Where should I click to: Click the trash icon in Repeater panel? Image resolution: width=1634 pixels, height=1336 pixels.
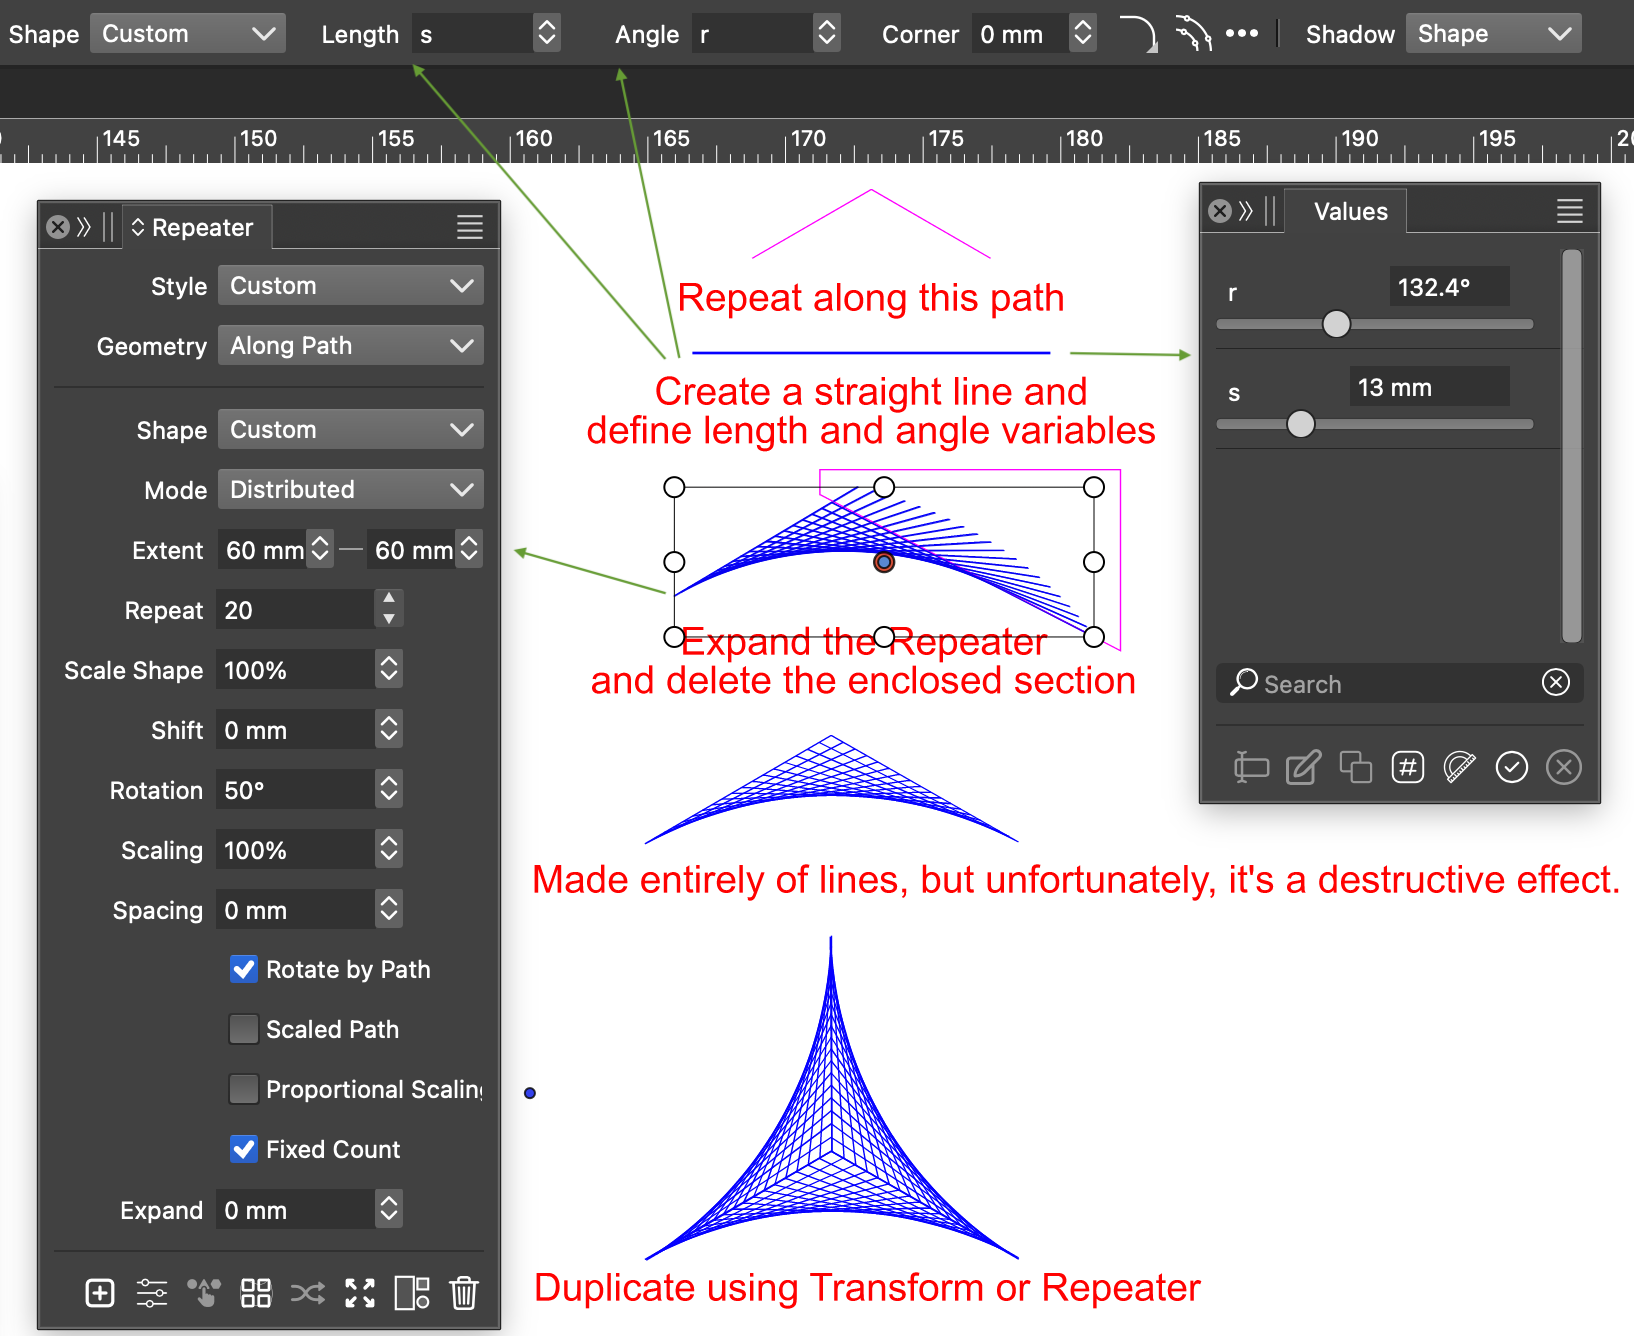click(x=464, y=1292)
